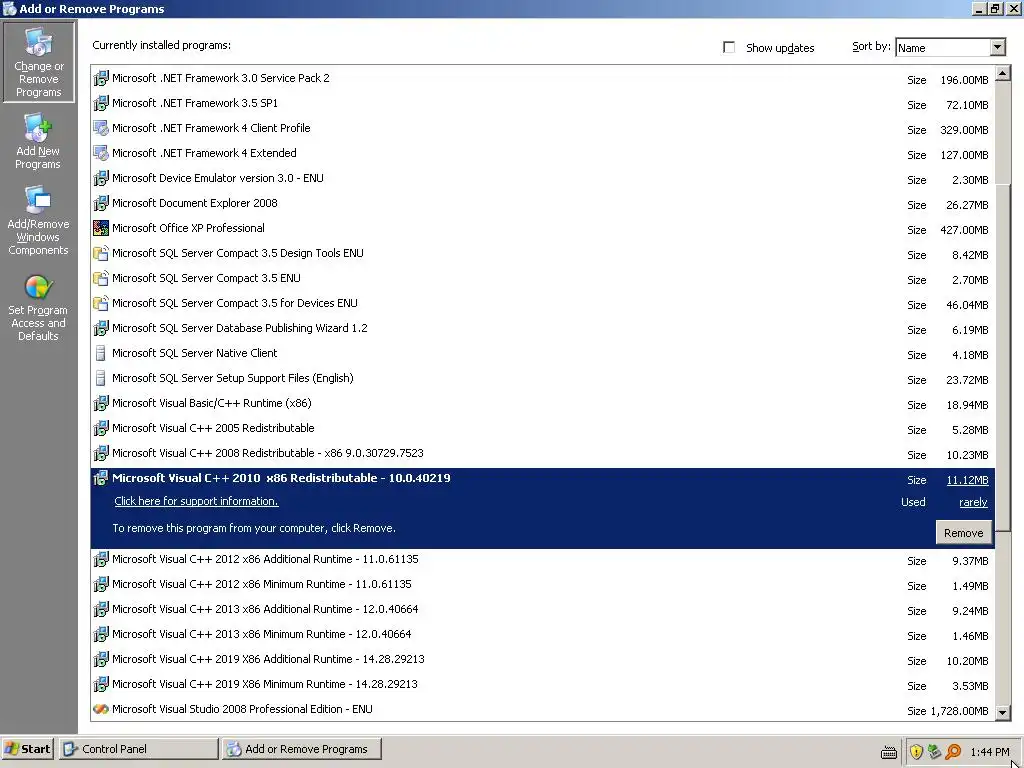Click icon of selected Visual C++ 2010 Redistributable
Image resolution: width=1024 pixels, height=768 pixels.
(101, 478)
